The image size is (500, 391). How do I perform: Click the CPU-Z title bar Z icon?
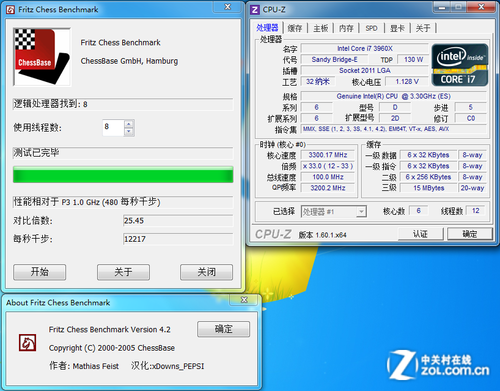click(x=255, y=10)
